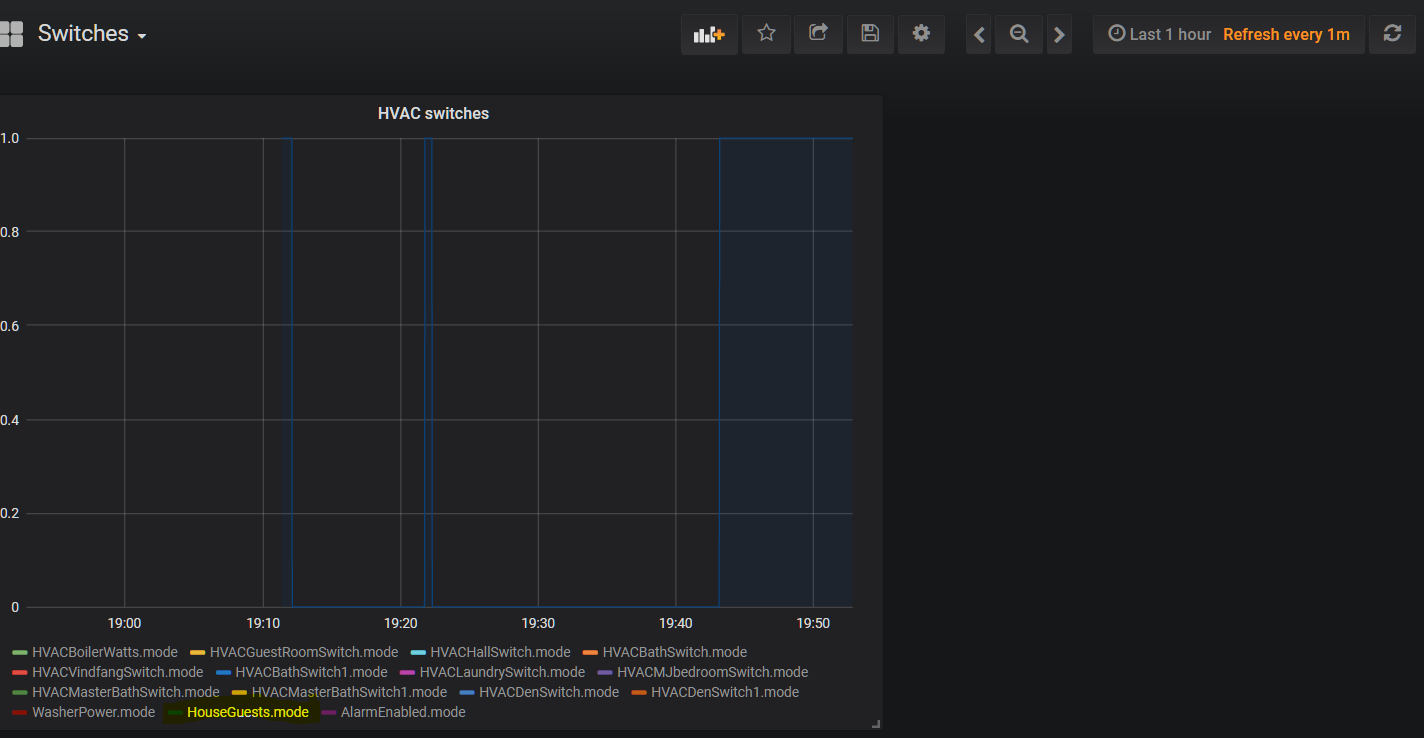The image size is (1424, 738).
Task: Toggle AlarmEnabled.mode series in legend
Action: (x=402, y=712)
